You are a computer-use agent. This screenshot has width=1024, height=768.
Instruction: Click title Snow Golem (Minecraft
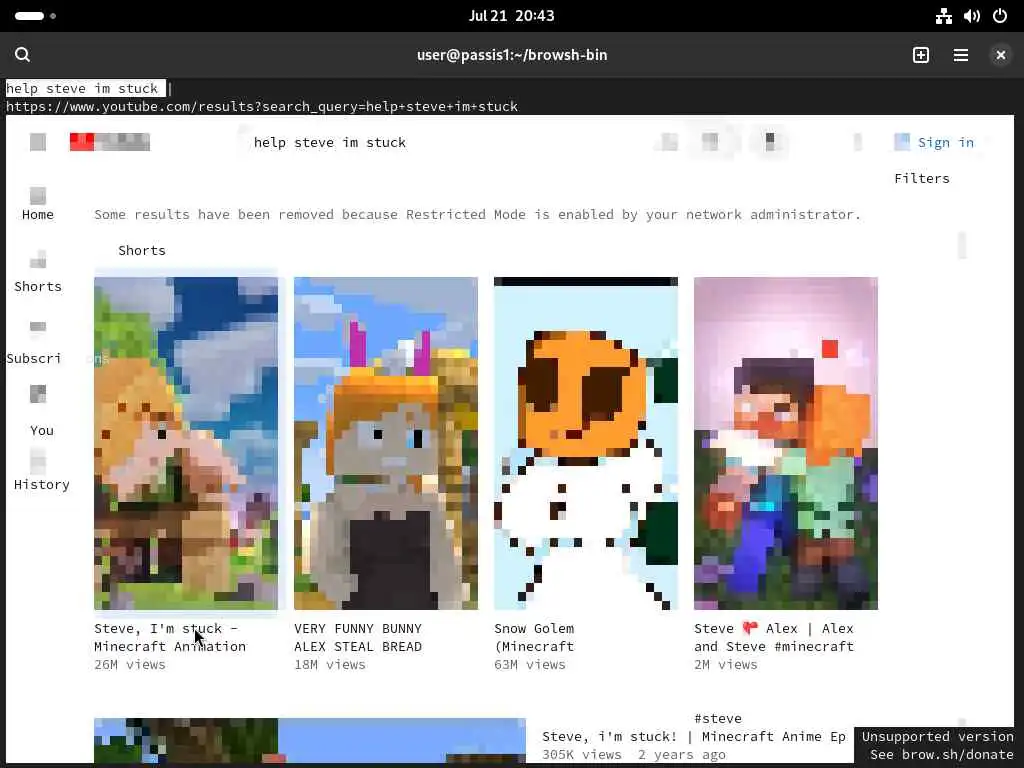(x=534, y=637)
